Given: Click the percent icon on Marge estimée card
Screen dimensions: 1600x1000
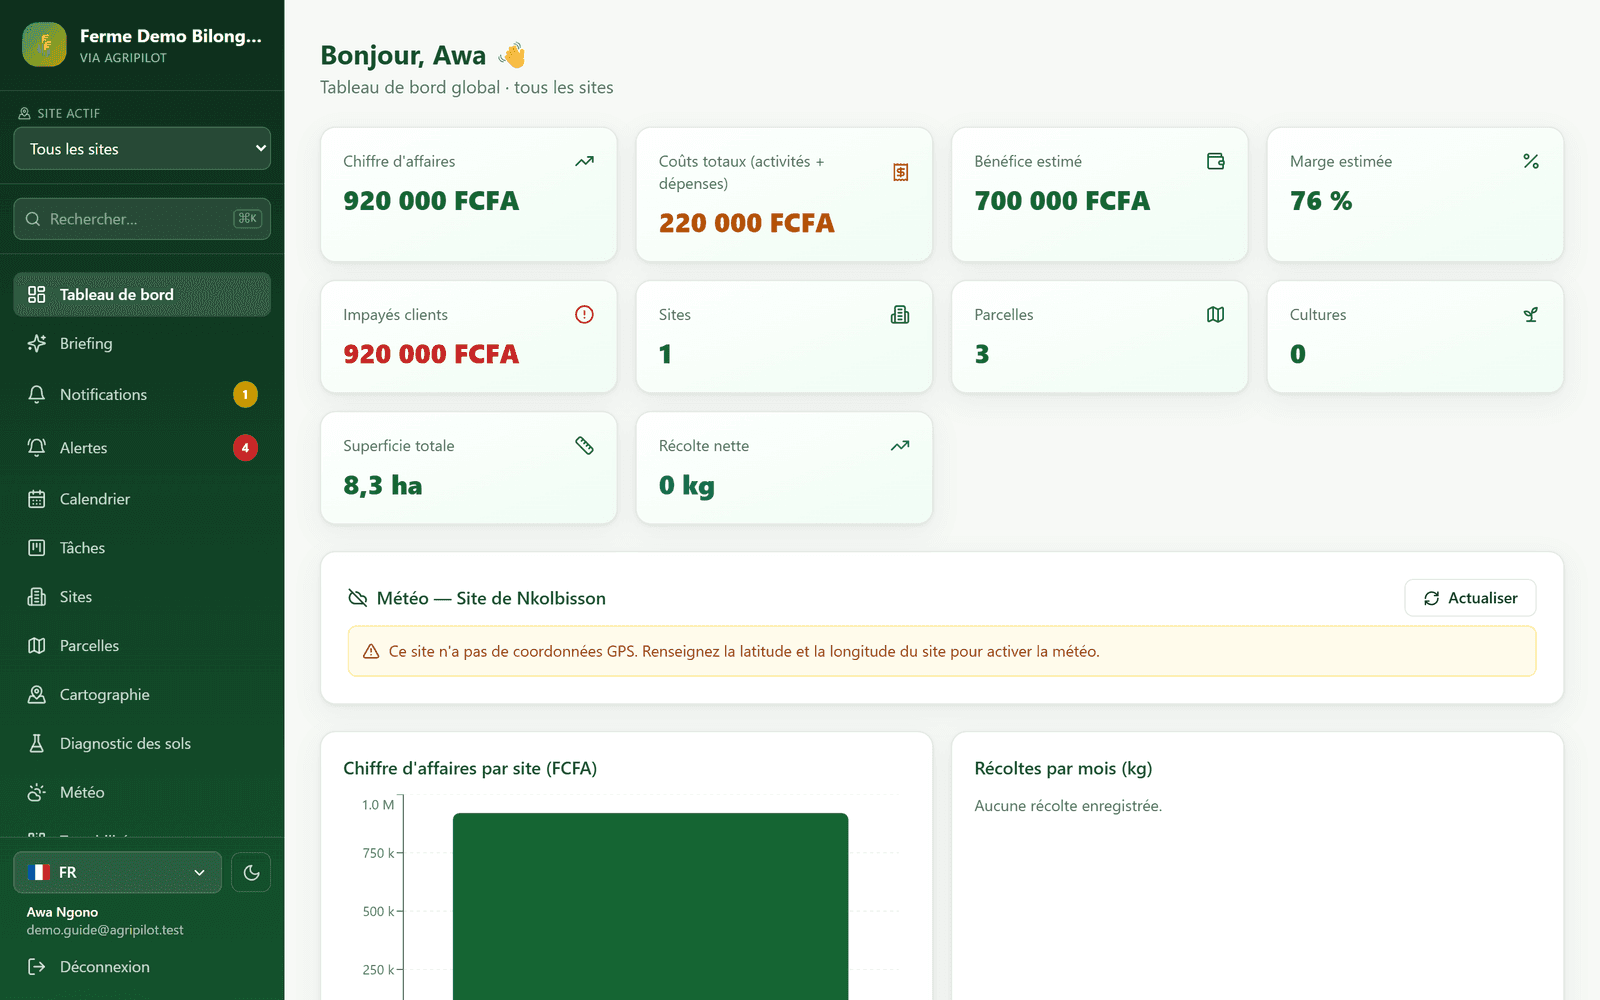Looking at the screenshot, I should point(1531,161).
